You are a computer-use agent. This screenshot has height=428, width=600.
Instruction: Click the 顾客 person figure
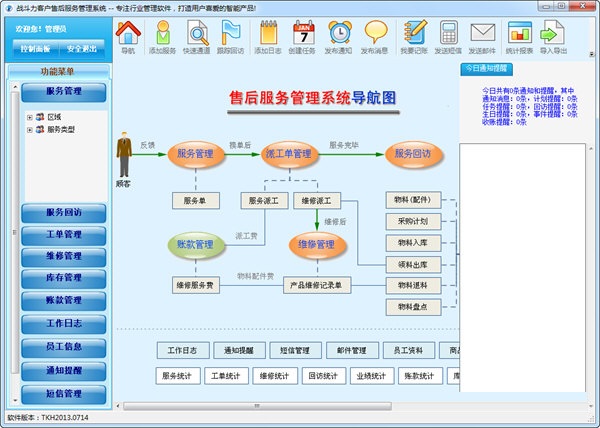[123, 155]
